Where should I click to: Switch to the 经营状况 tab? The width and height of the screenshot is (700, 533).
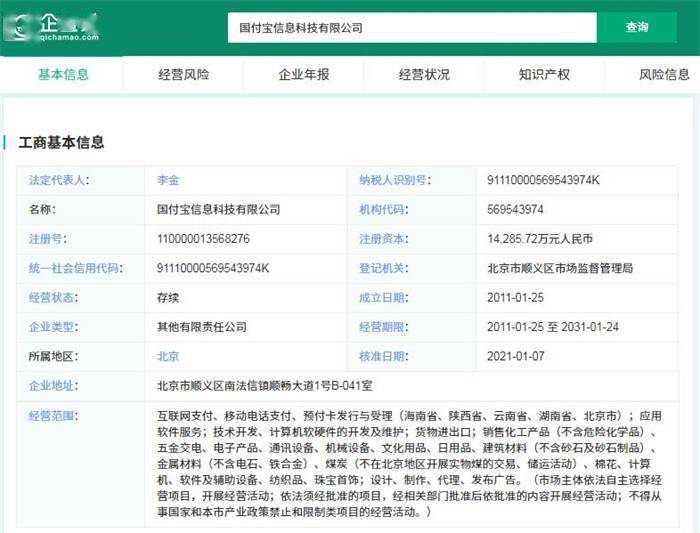pyautogui.click(x=424, y=74)
